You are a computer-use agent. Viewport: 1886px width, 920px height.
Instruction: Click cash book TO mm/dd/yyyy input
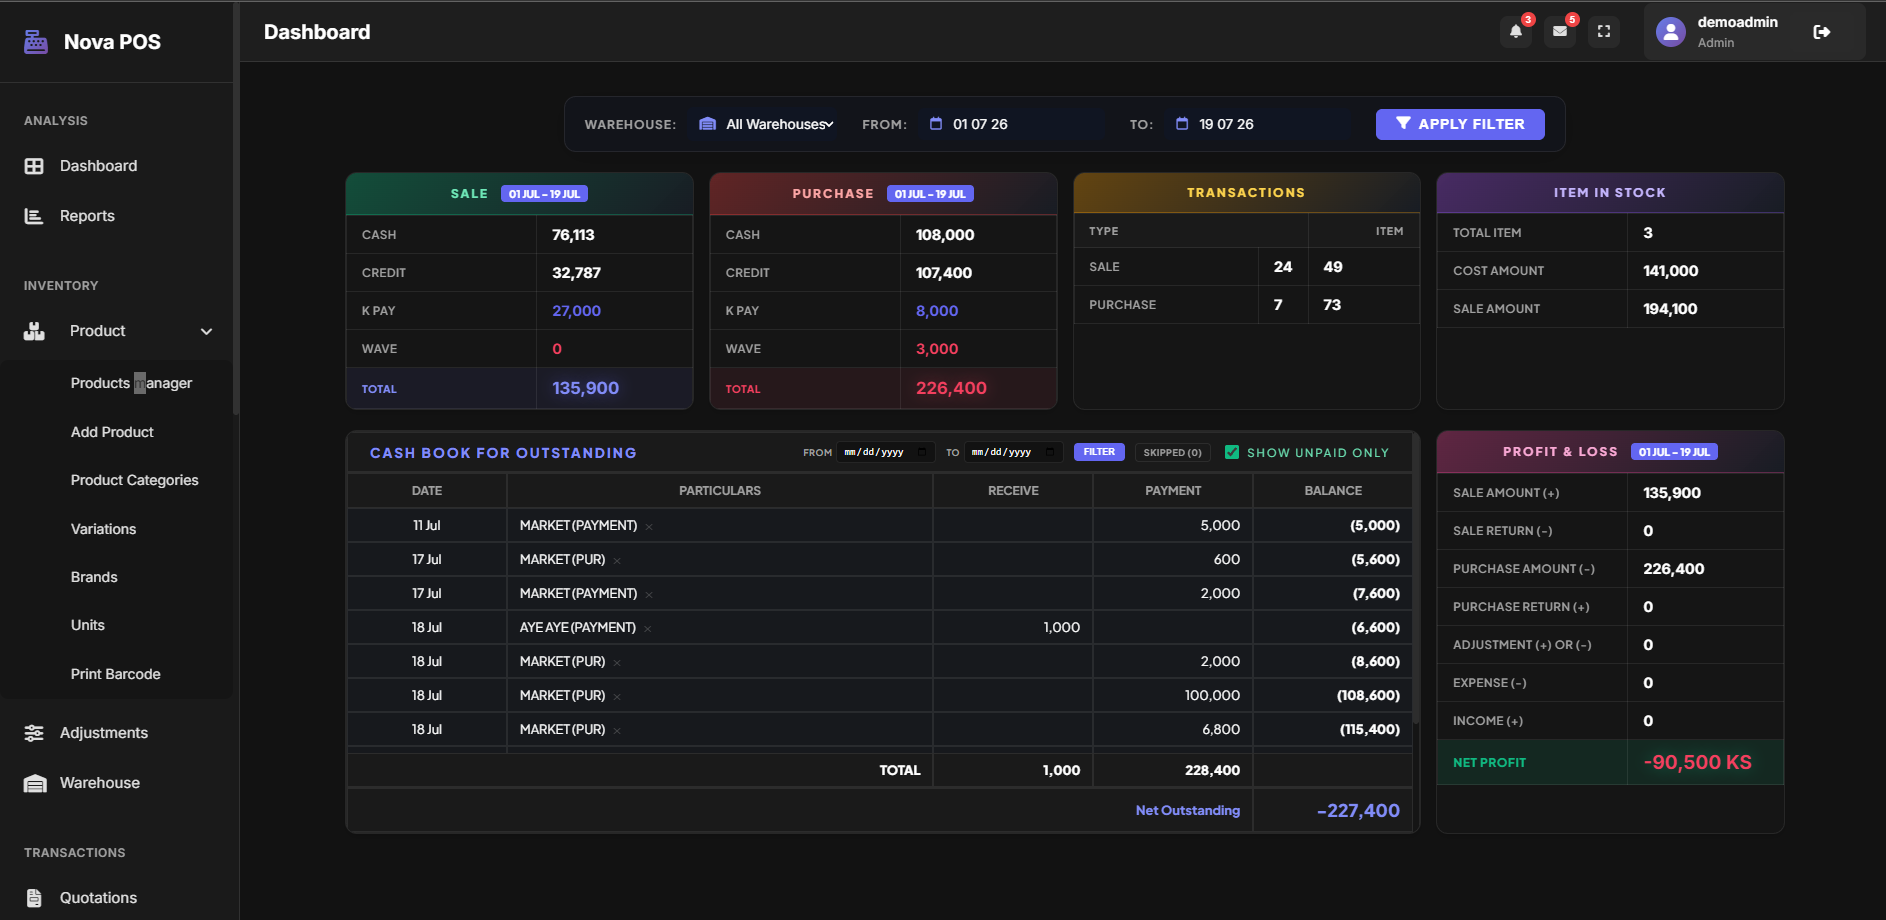click(x=1013, y=452)
